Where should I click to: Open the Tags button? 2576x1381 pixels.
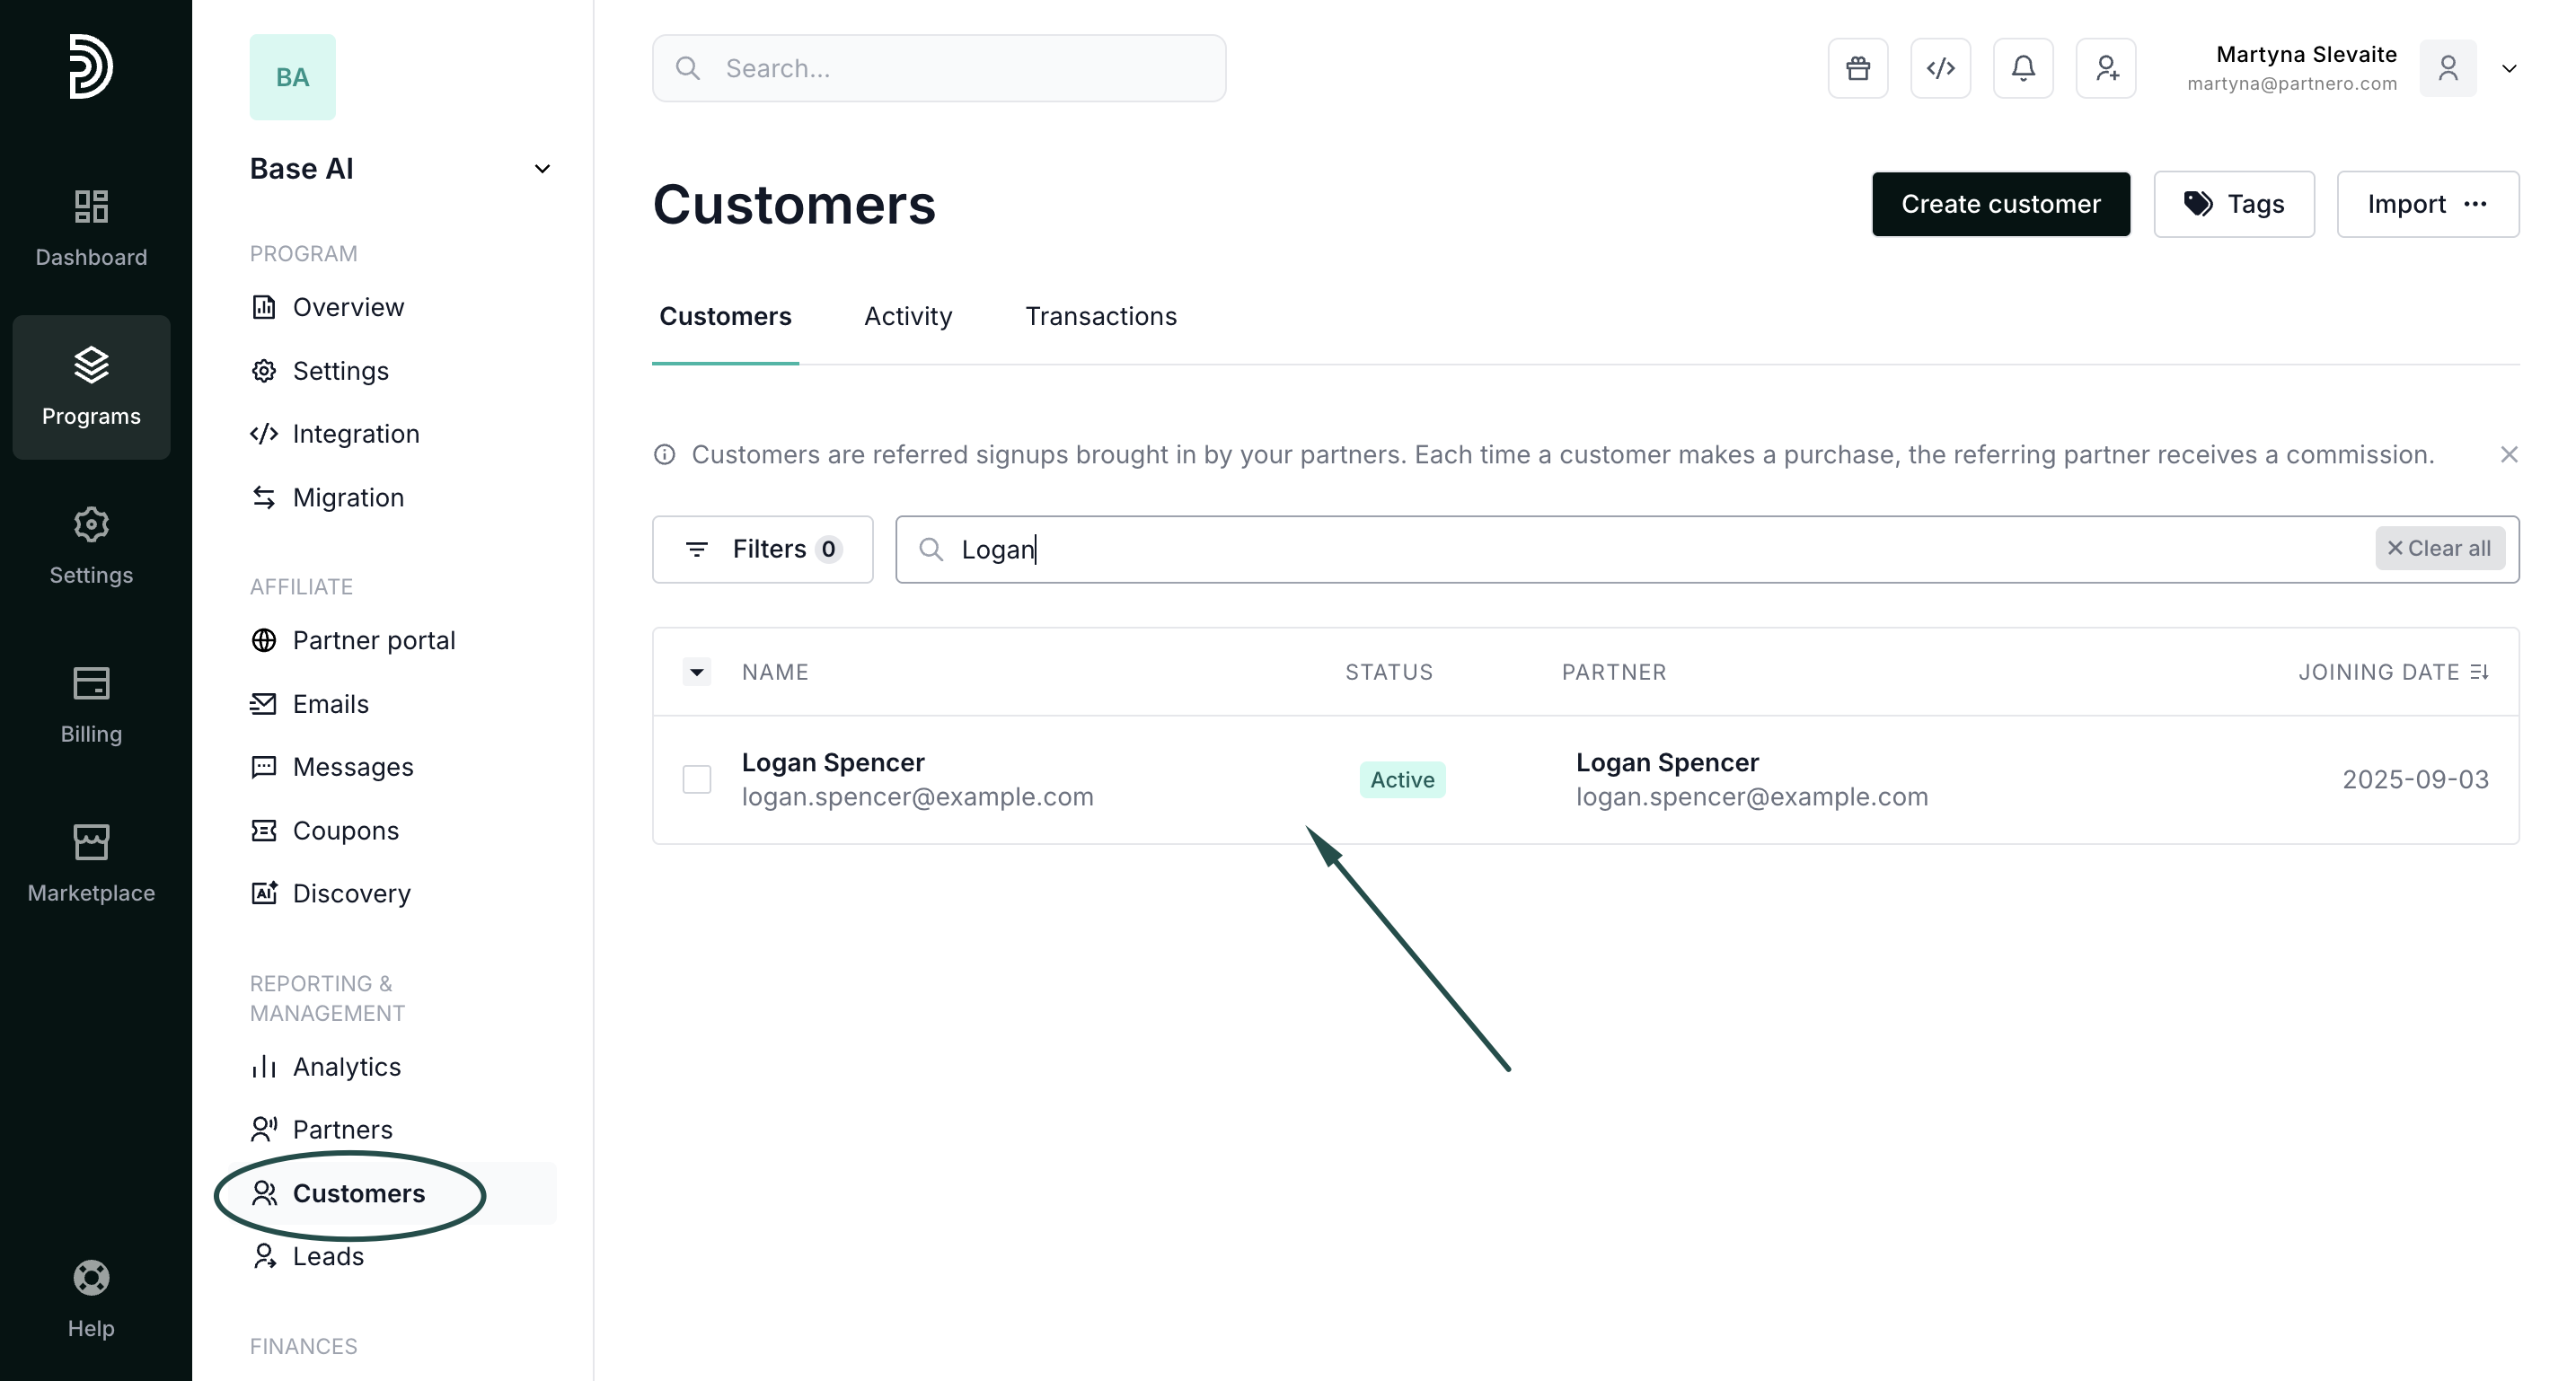(x=2234, y=204)
